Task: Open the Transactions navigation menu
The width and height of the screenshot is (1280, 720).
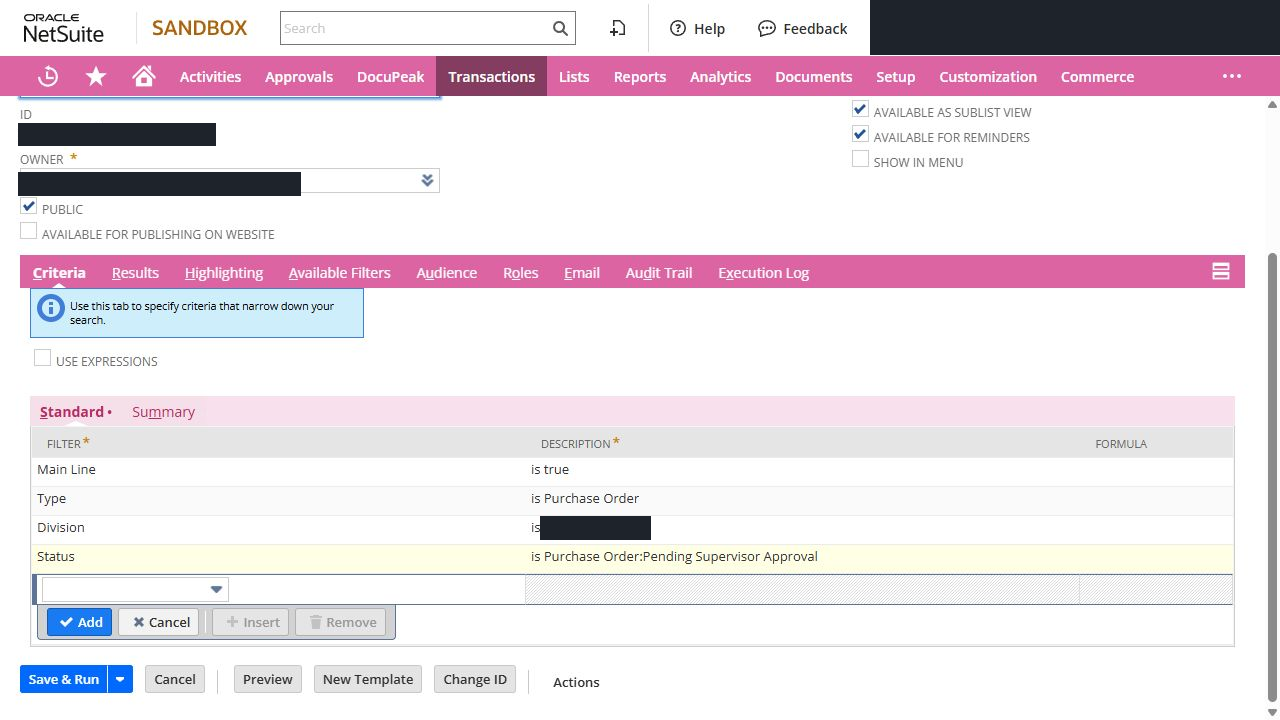Action: pyautogui.click(x=491, y=76)
